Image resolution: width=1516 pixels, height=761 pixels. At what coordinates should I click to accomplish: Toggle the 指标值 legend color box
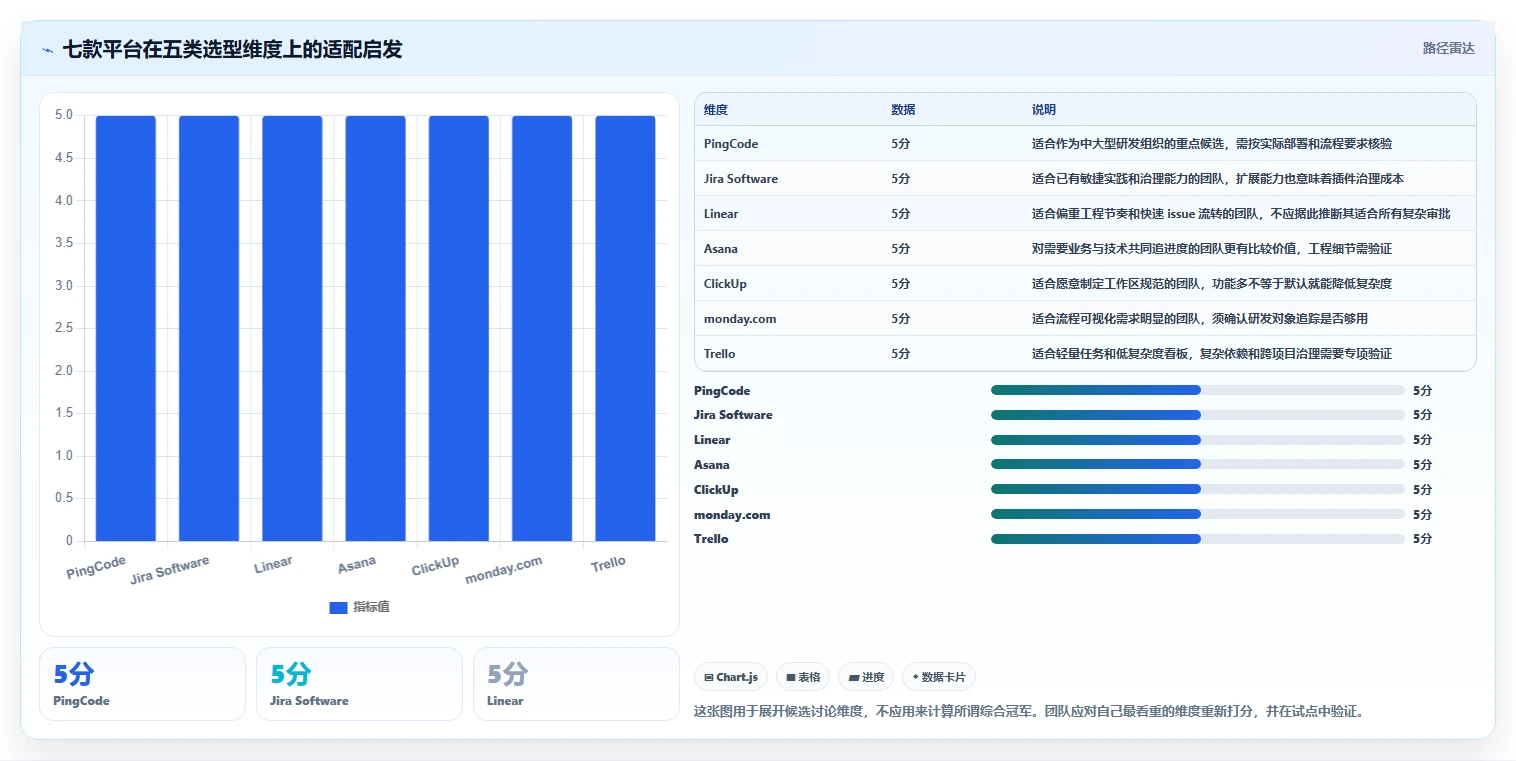pos(338,607)
